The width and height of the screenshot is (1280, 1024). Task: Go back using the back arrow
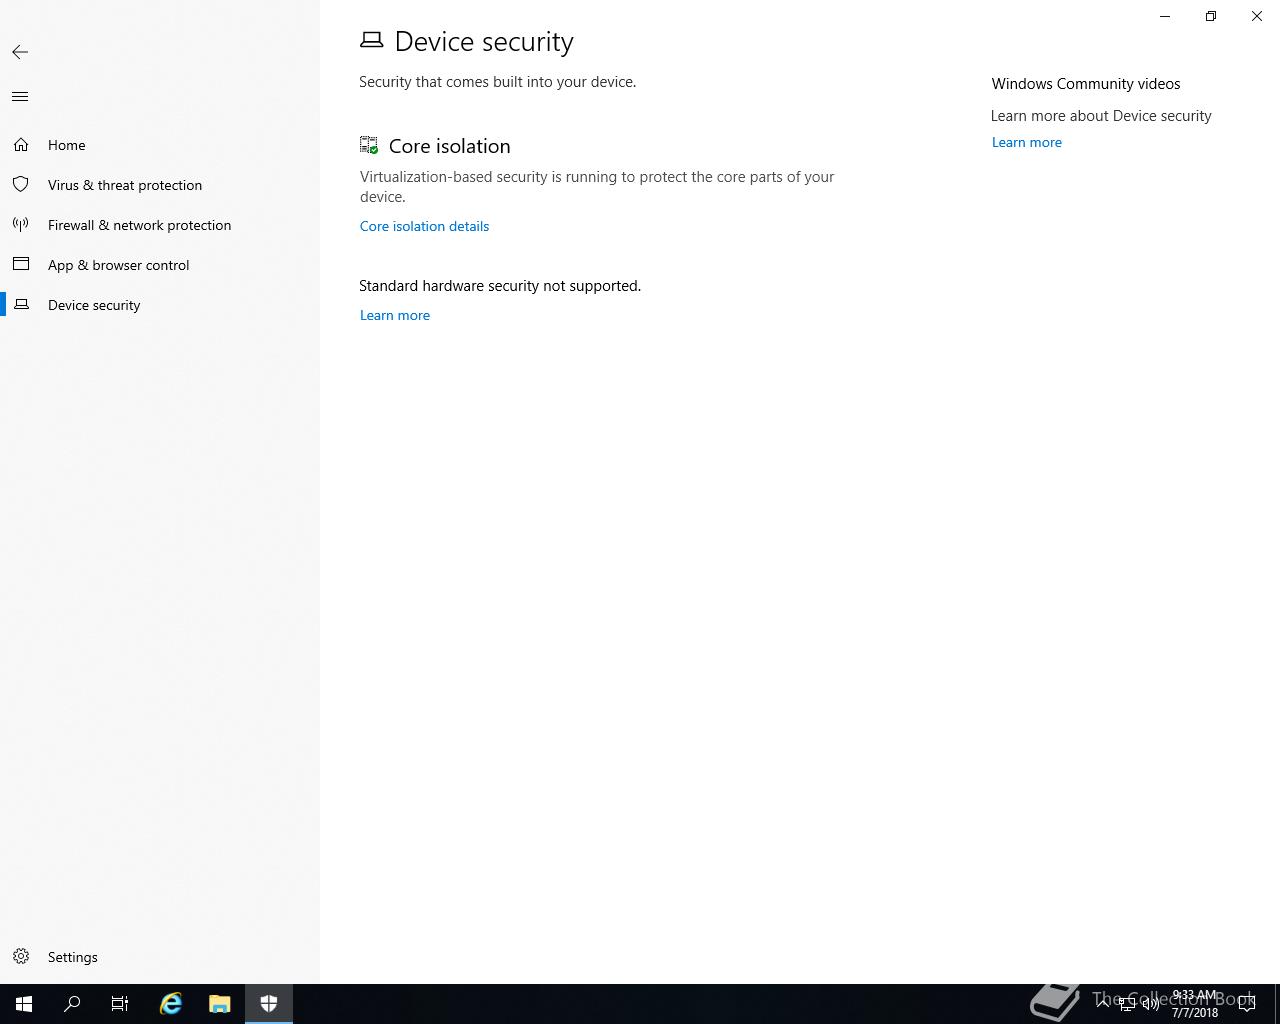point(20,52)
